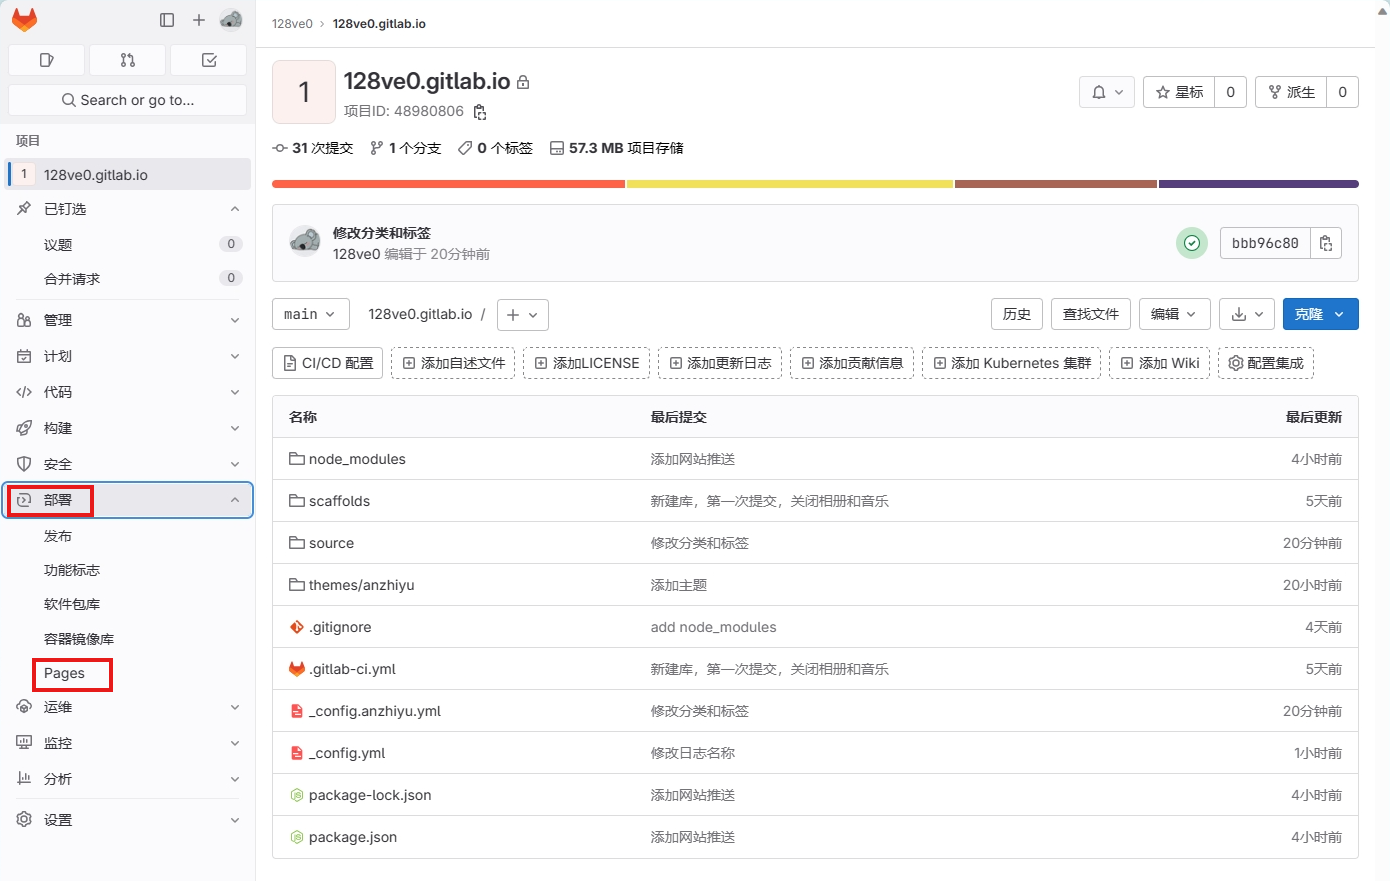Open the download source code dropdown
Image resolution: width=1390 pixels, height=881 pixels.
pos(1247,314)
